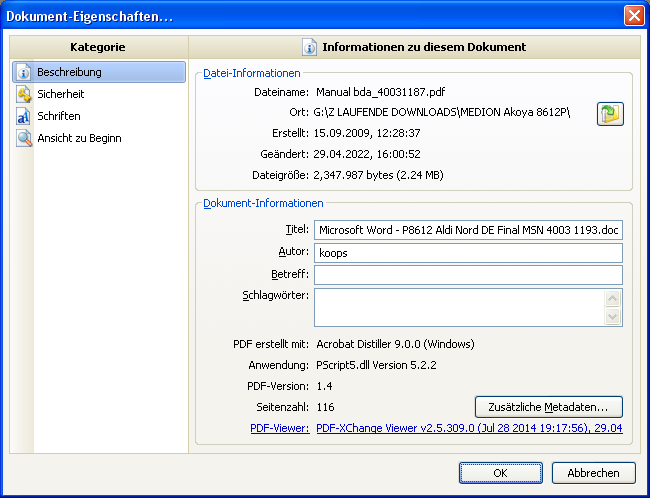Click the Beschreibung info icon
The width and height of the screenshot is (650, 498).
point(24,72)
